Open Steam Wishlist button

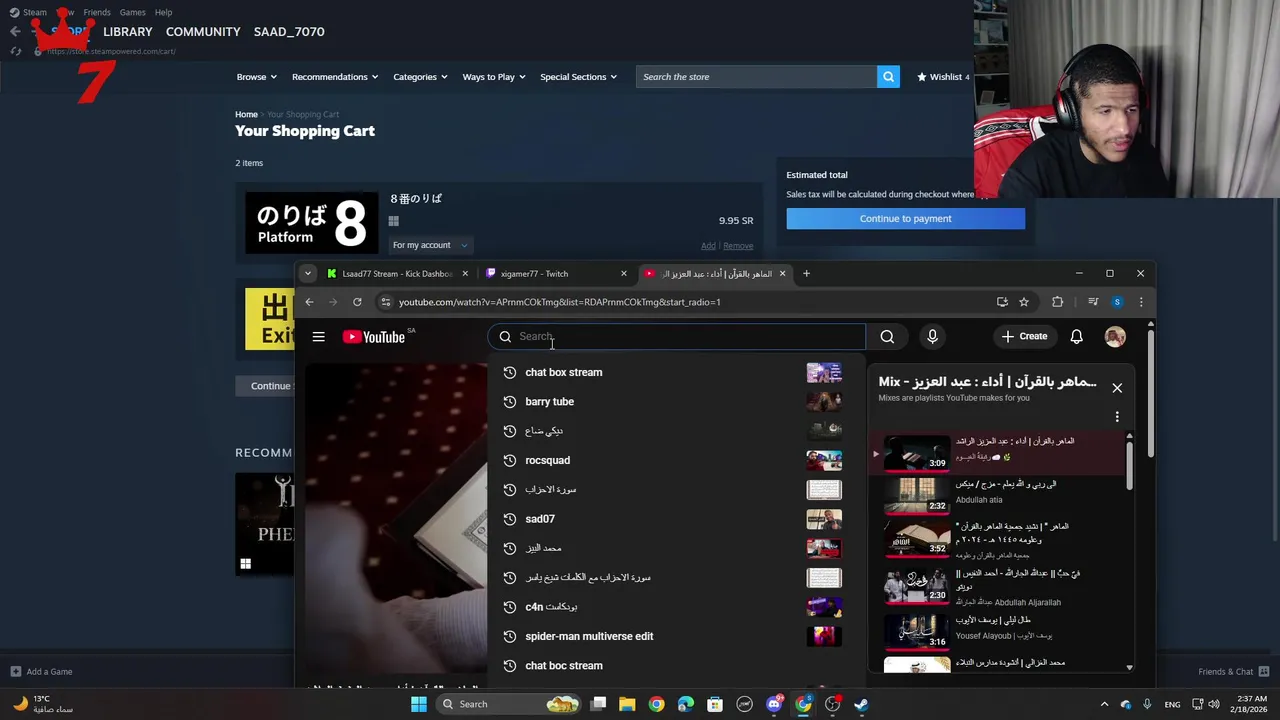(x=943, y=77)
